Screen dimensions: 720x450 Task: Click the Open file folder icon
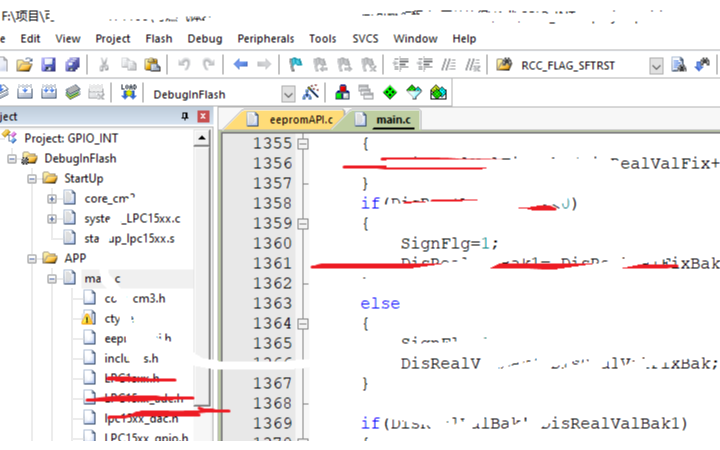(24, 65)
